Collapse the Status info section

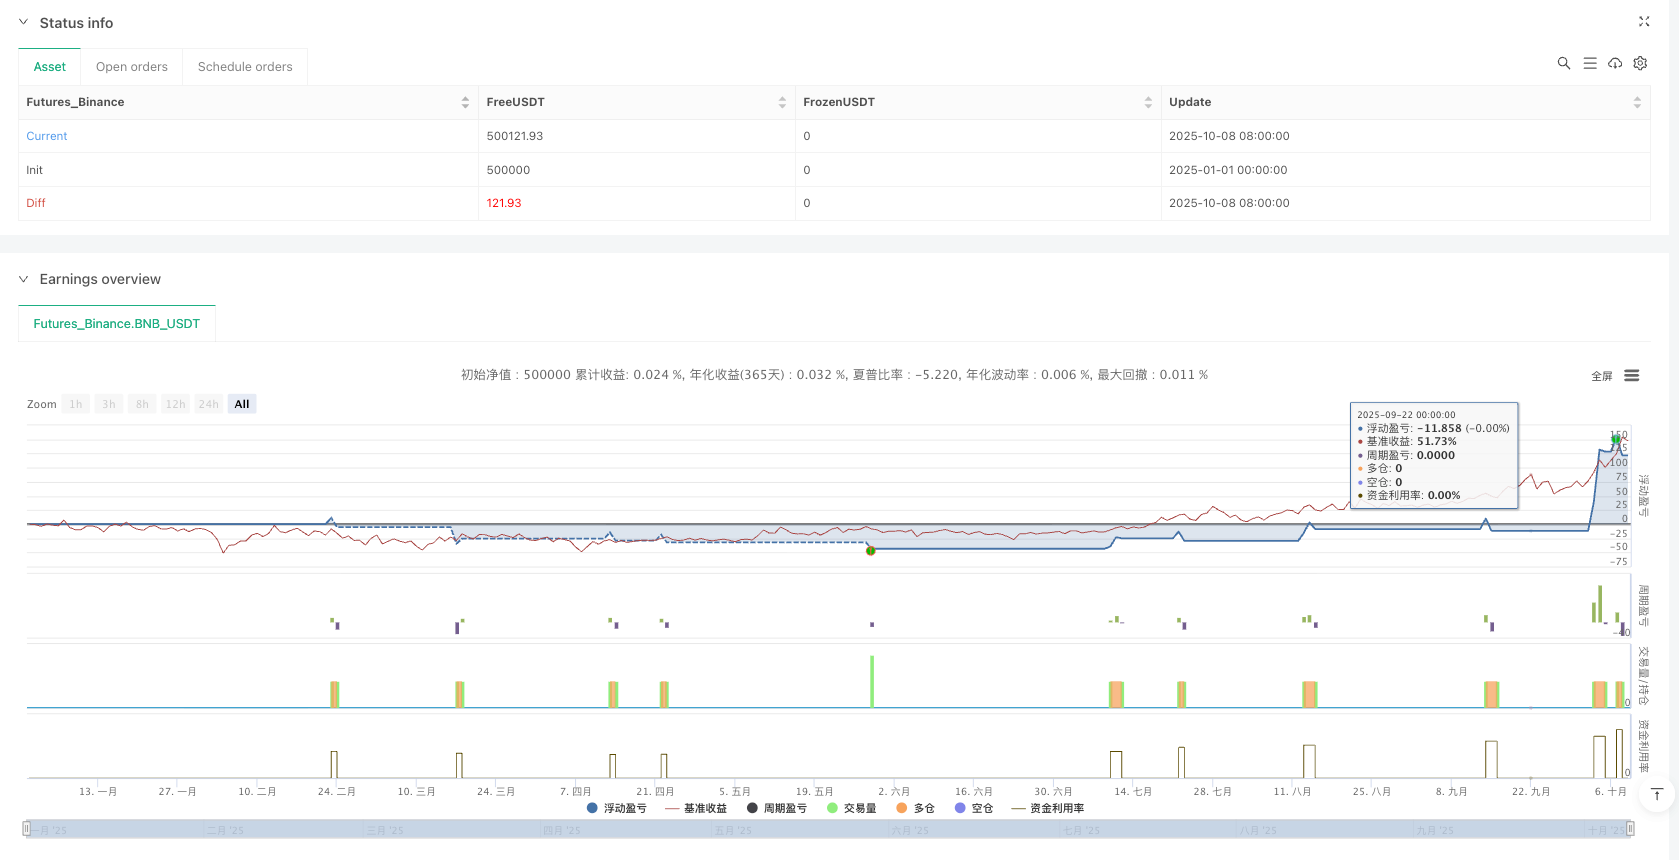click(24, 22)
